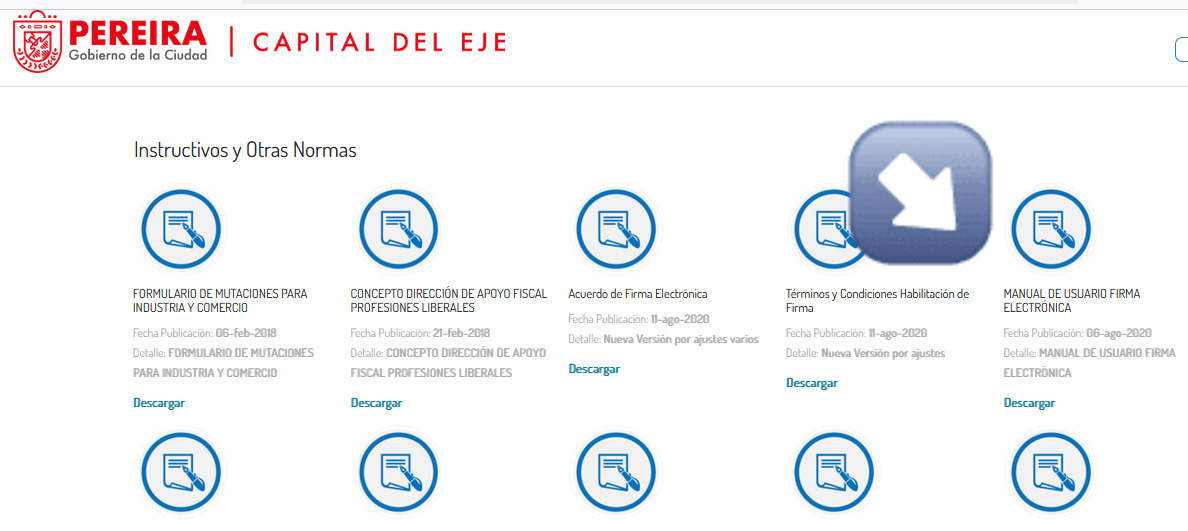Click 11-ago-2020 date under Términos y Condiciones

(898, 333)
